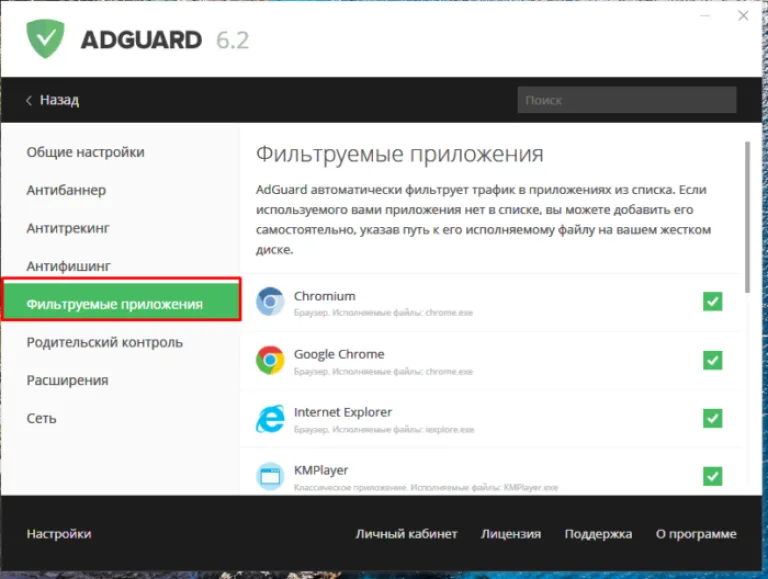768x579 pixels.
Task: Open Общие настройки section
Action: point(85,152)
